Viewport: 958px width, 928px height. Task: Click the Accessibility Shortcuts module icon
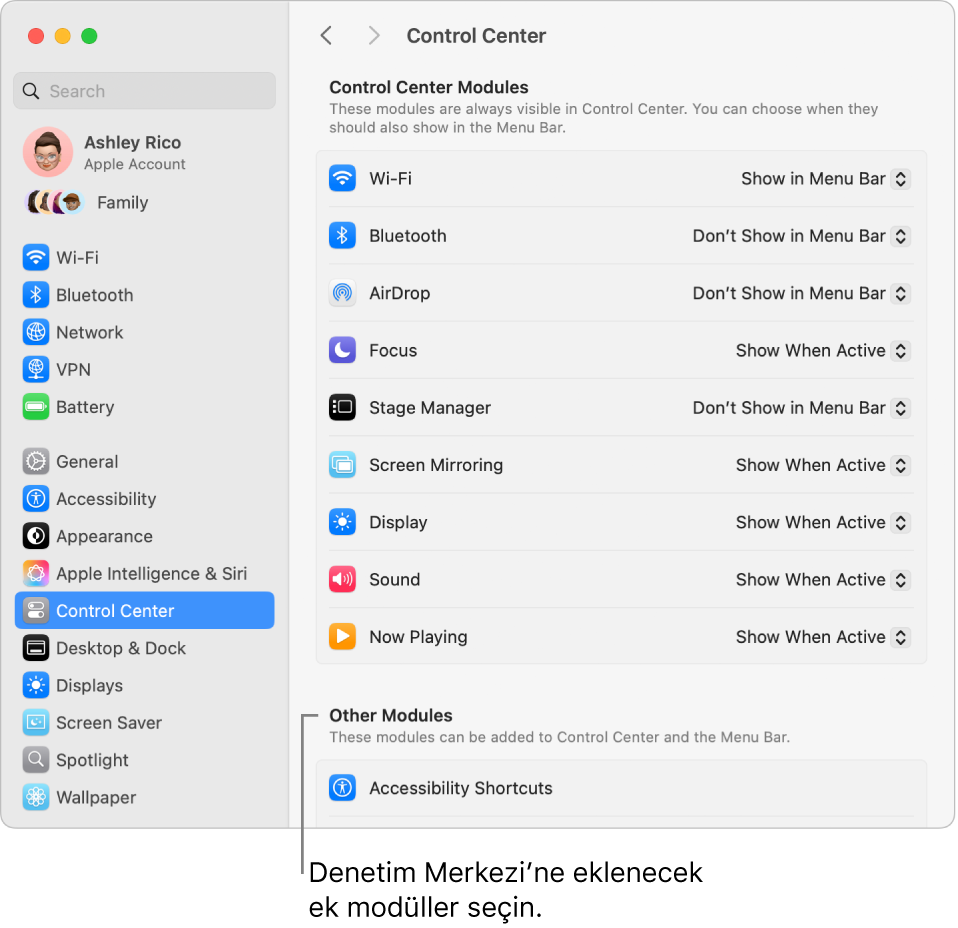(342, 787)
